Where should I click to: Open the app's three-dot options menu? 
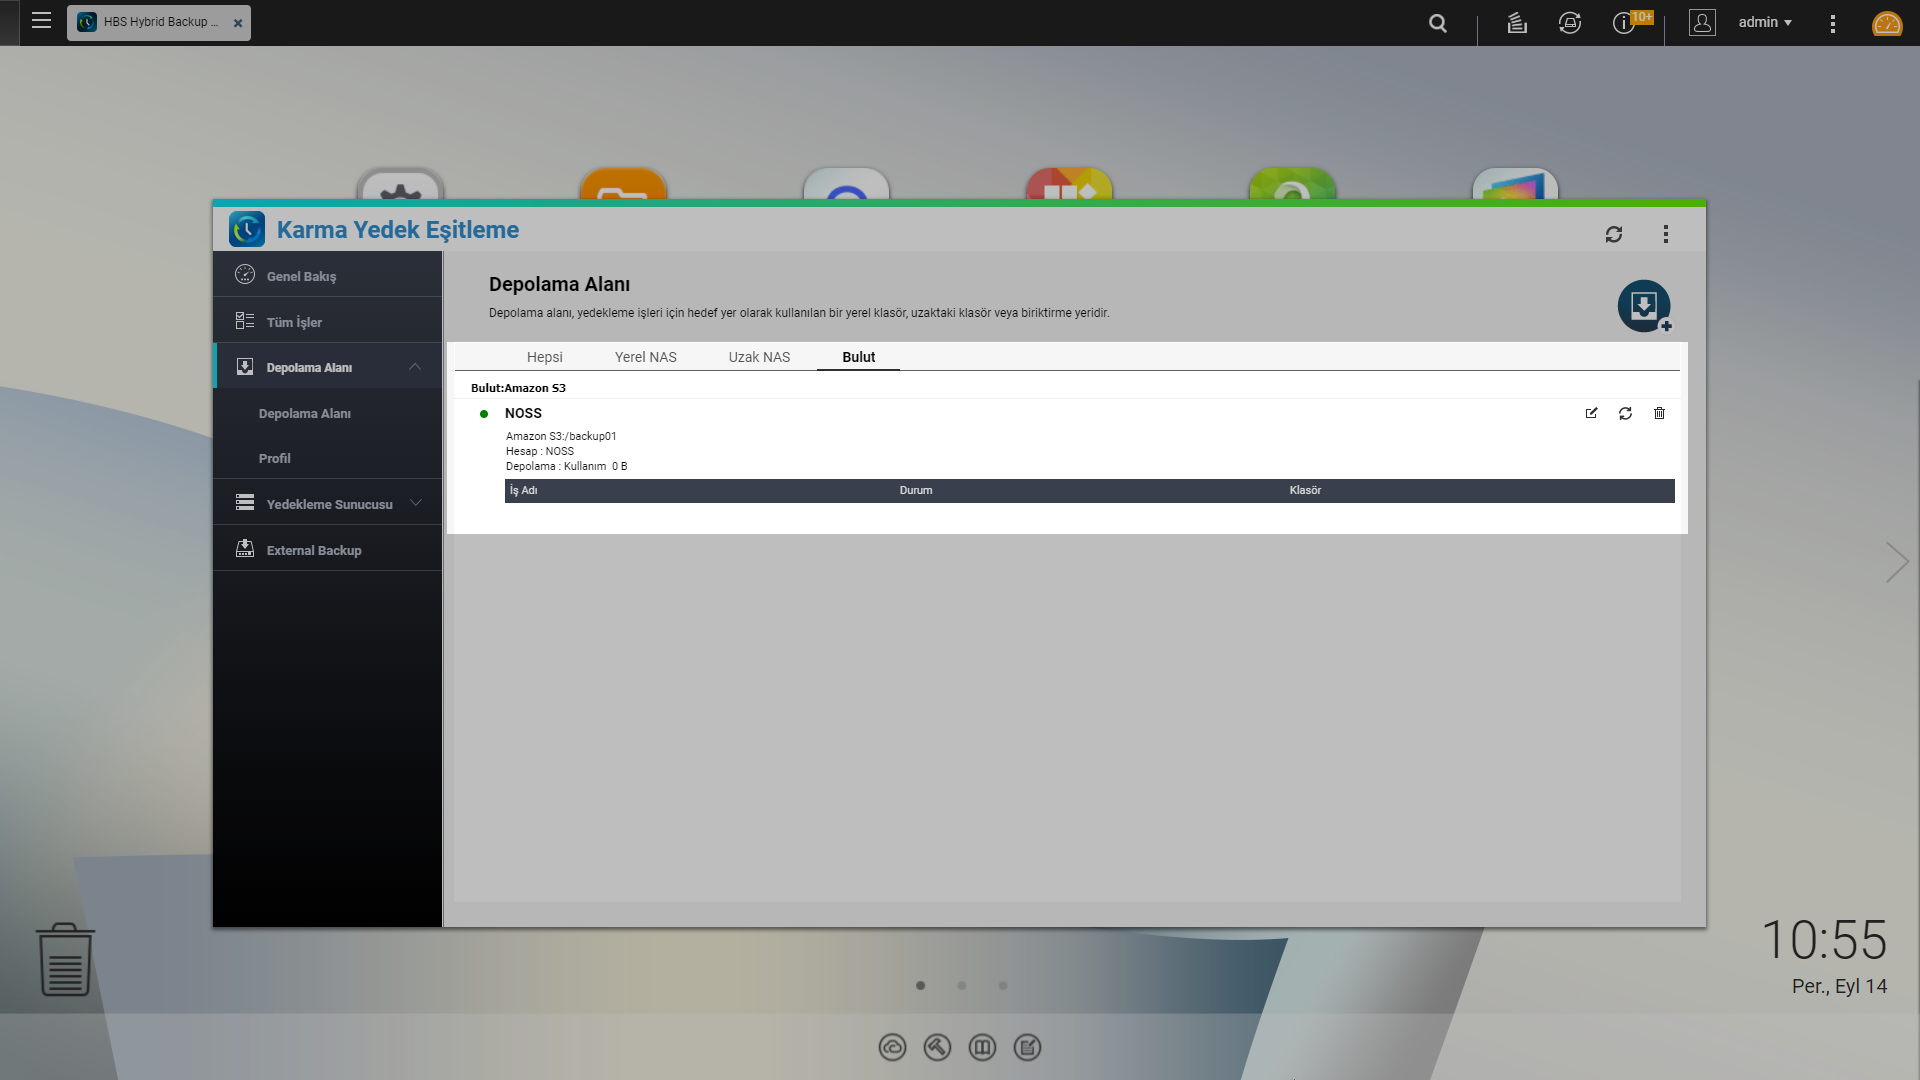[1665, 234]
